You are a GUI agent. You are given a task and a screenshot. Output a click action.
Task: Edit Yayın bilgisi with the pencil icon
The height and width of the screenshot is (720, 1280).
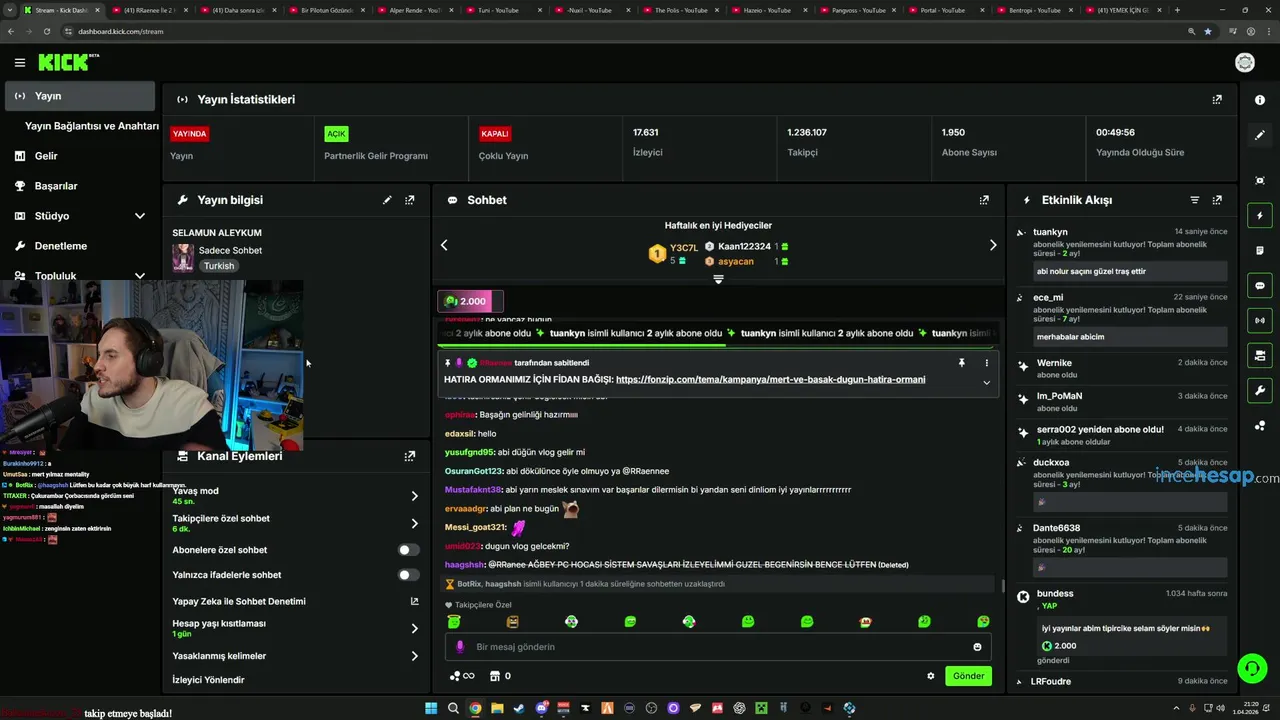pyautogui.click(x=387, y=200)
